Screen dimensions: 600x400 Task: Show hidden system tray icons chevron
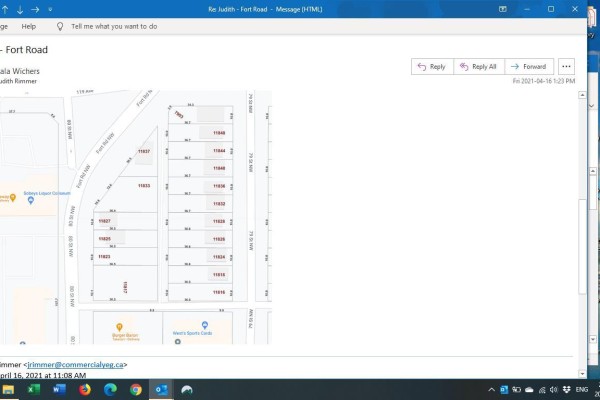[x=491, y=390]
